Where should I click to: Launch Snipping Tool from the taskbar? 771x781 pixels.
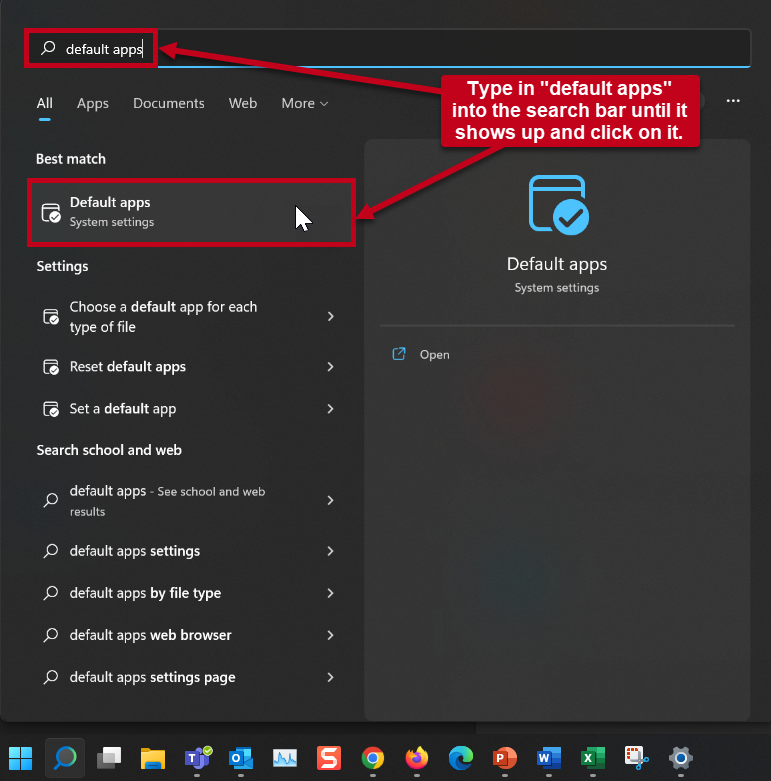point(637,758)
